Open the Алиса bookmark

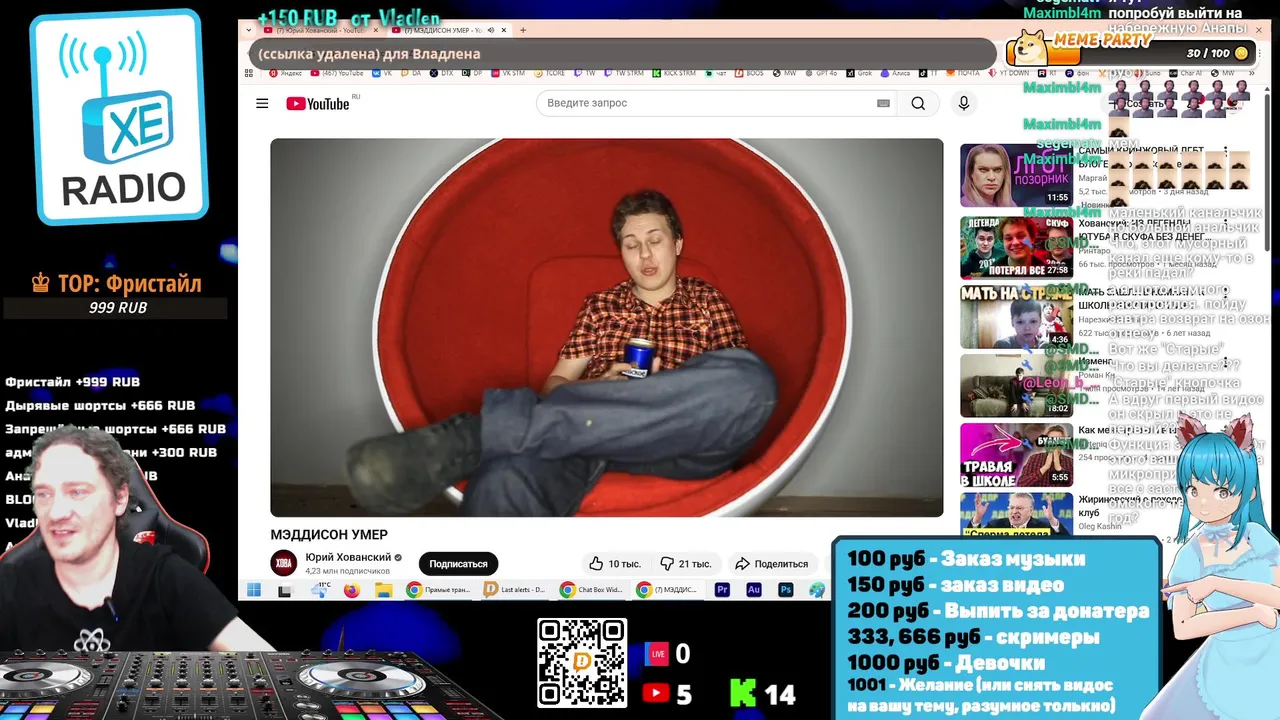point(896,73)
